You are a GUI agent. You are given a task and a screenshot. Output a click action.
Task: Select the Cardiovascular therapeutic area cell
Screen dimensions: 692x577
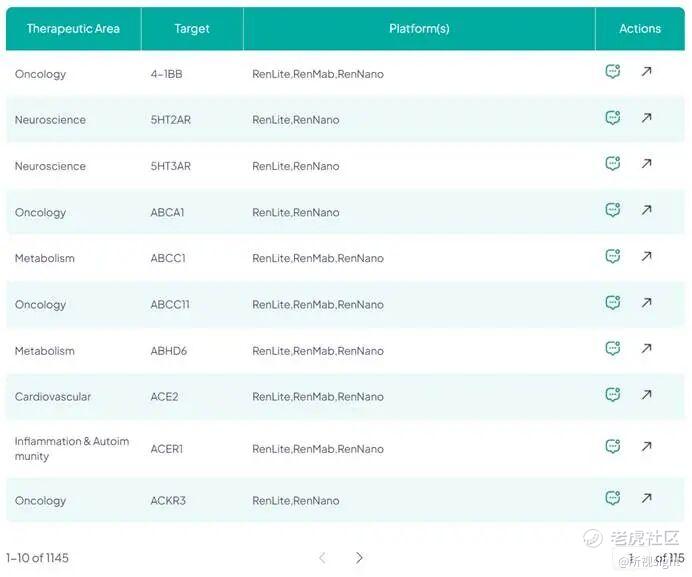(53, 397)
